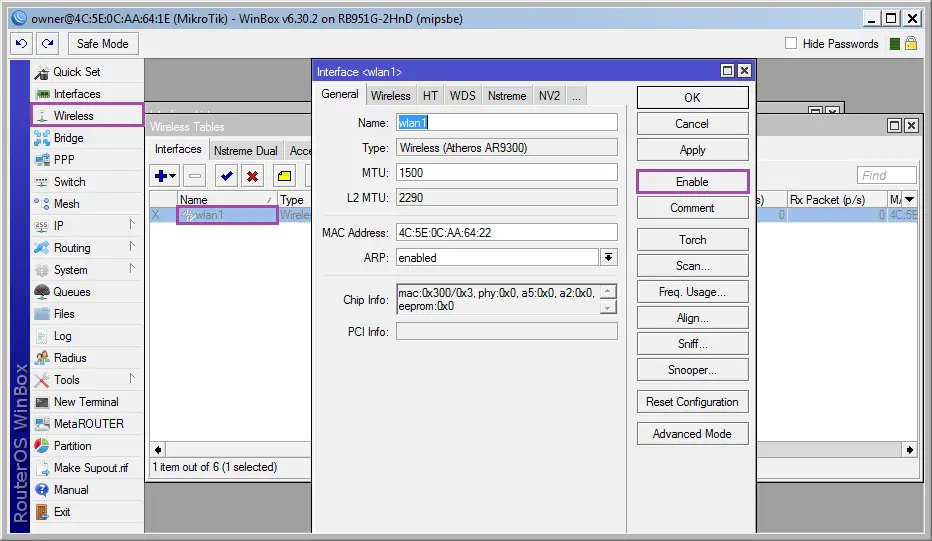The height and width of the screenshot is (541, 932).
Task: Click the Undo arrow icon in toolbar
Action: (21, 43)
